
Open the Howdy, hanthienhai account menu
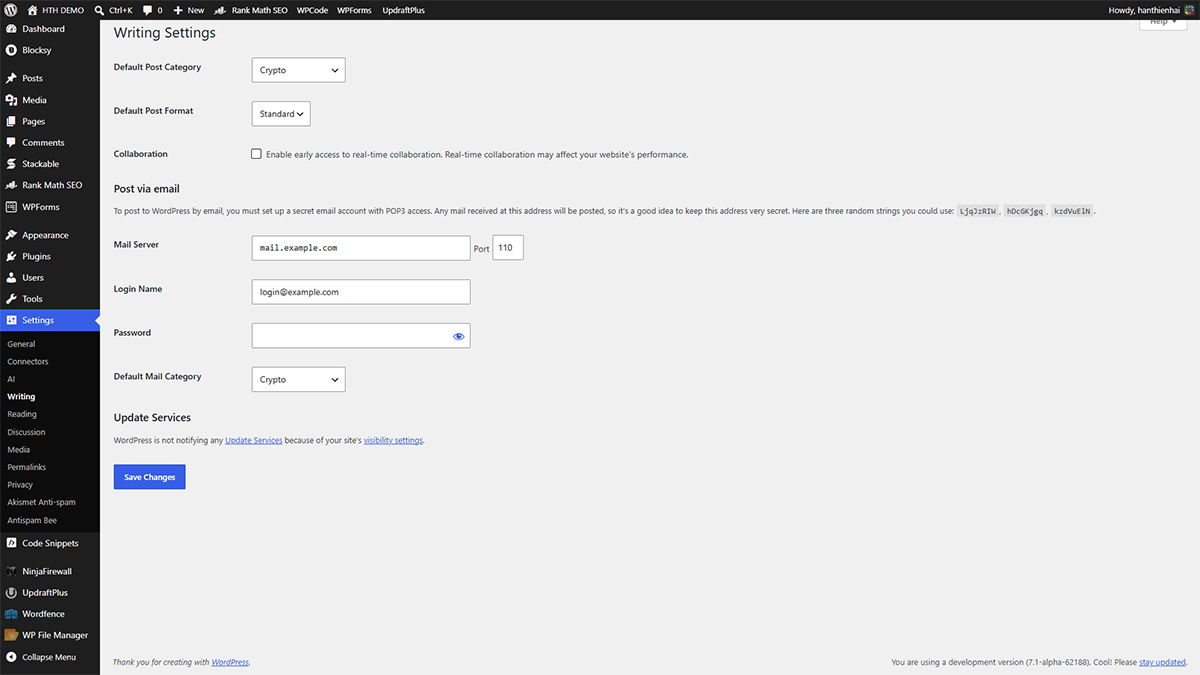tap(1150, 10)
